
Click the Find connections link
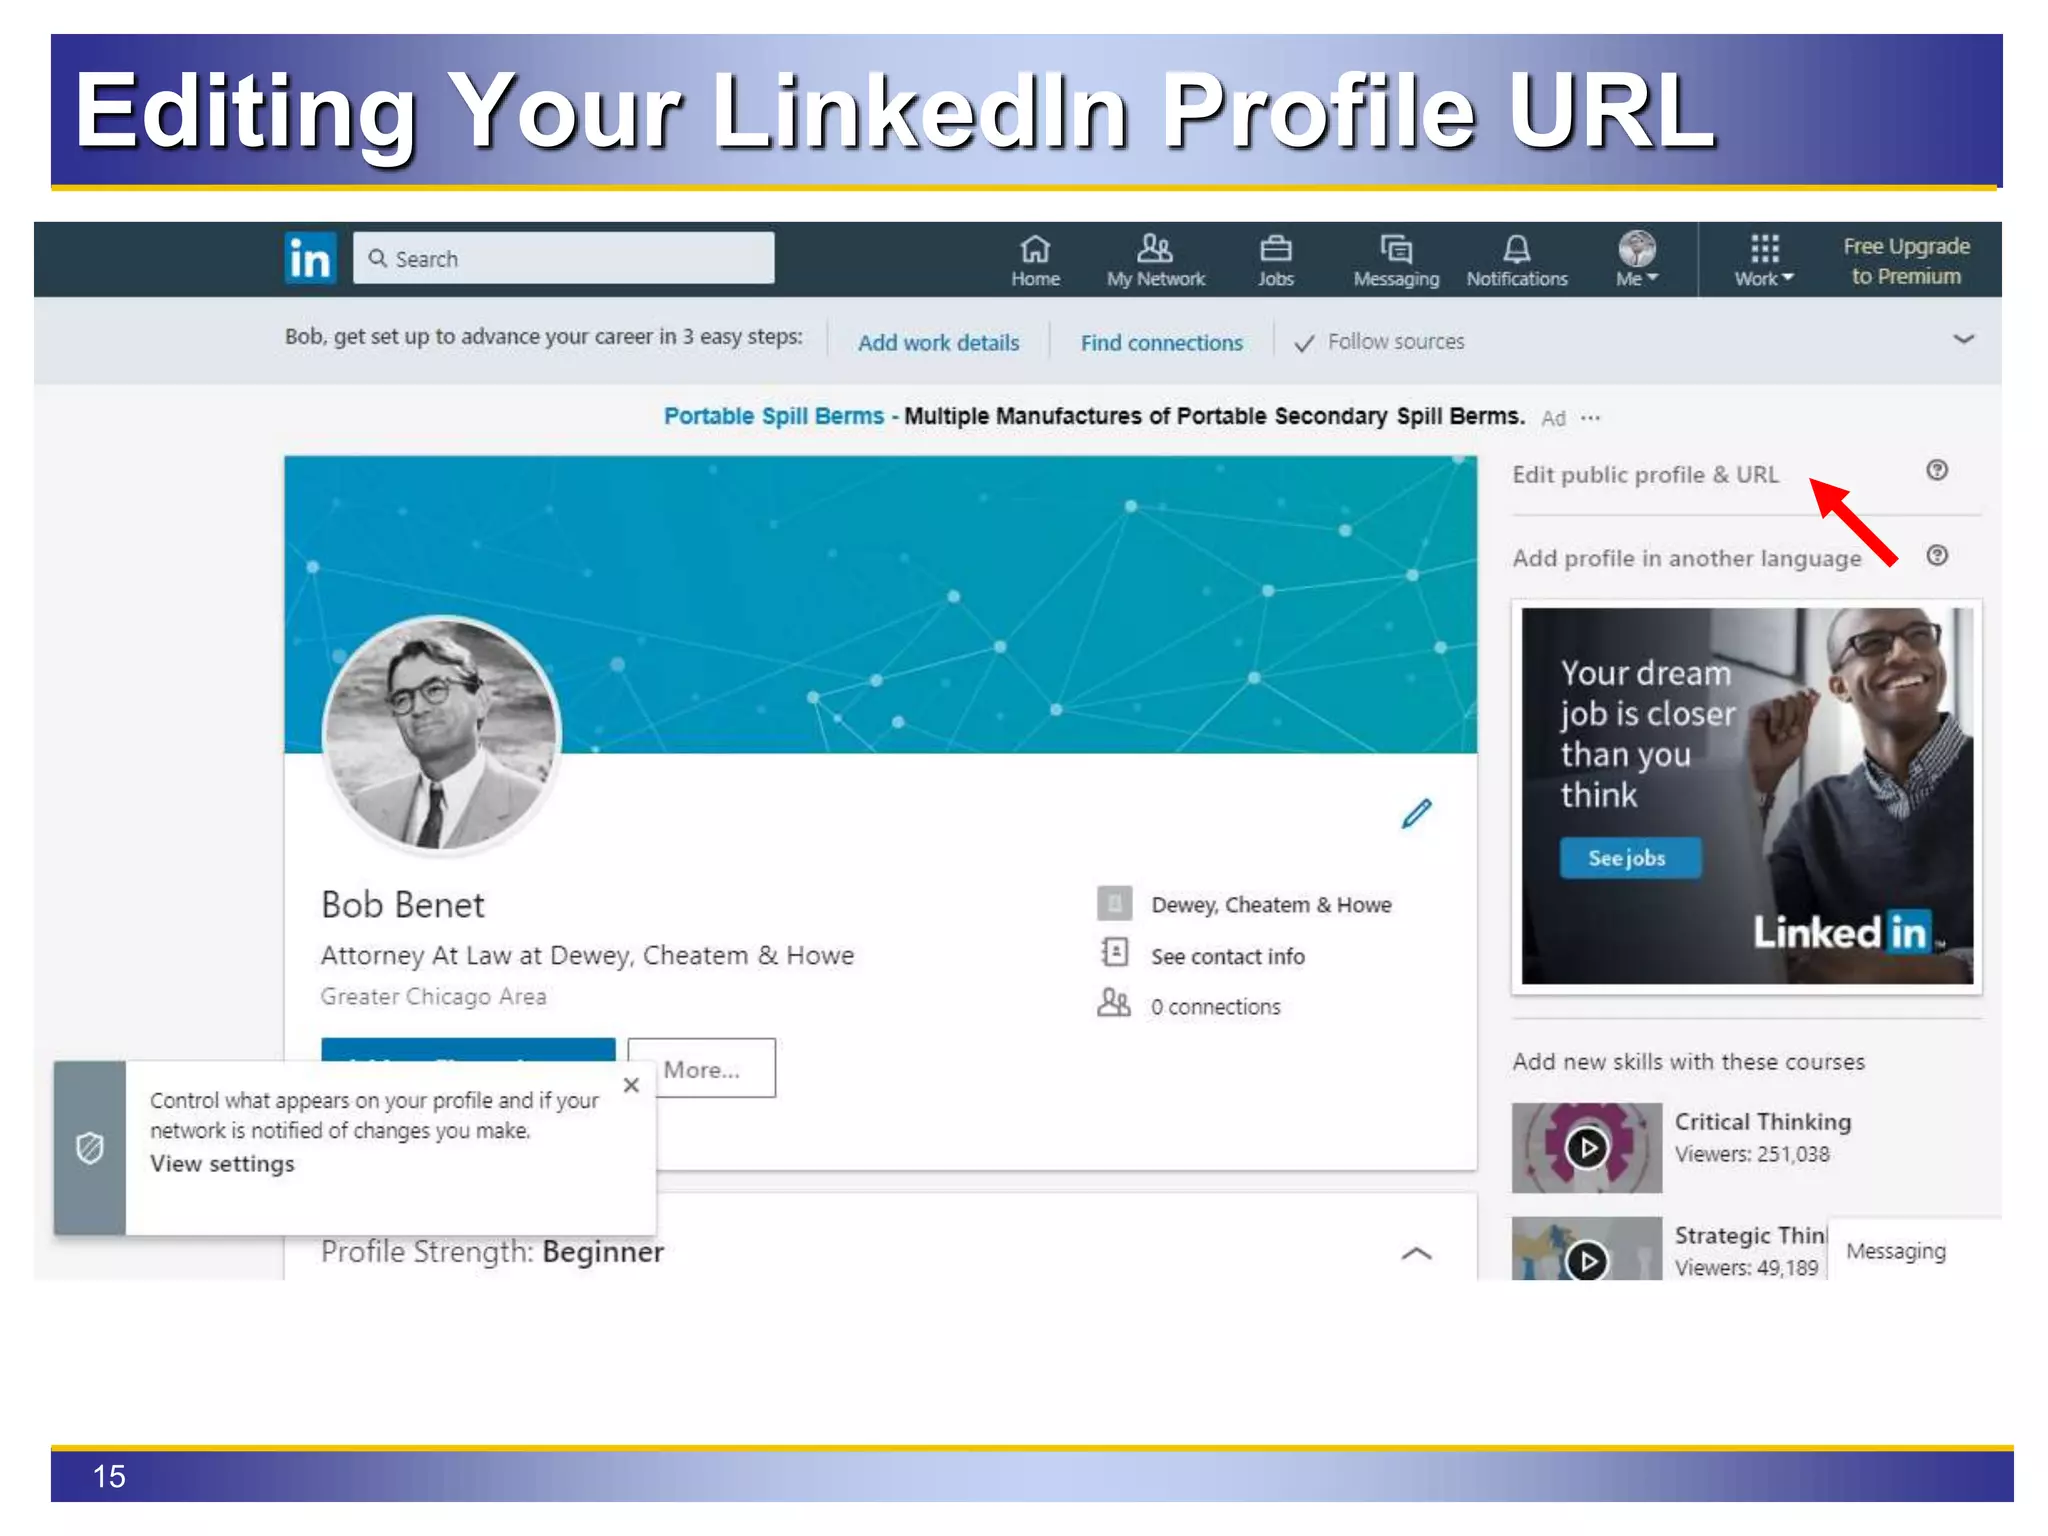point(1161,342)
